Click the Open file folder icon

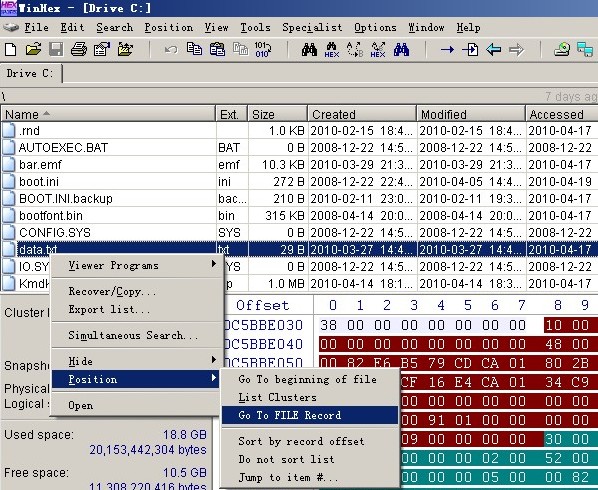point(33,50)
